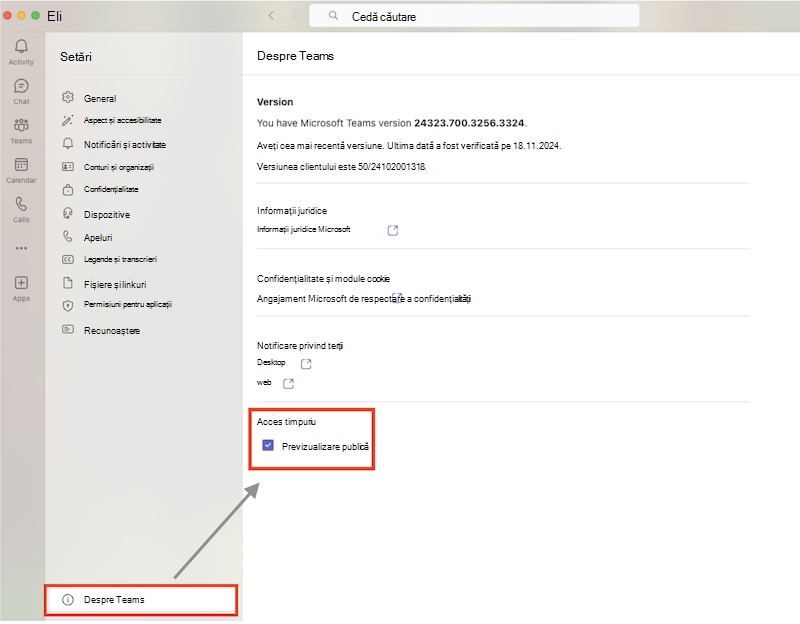Select Notificări și activitate settings
Viewport: 800px width, 624px height.
[125, 144]
